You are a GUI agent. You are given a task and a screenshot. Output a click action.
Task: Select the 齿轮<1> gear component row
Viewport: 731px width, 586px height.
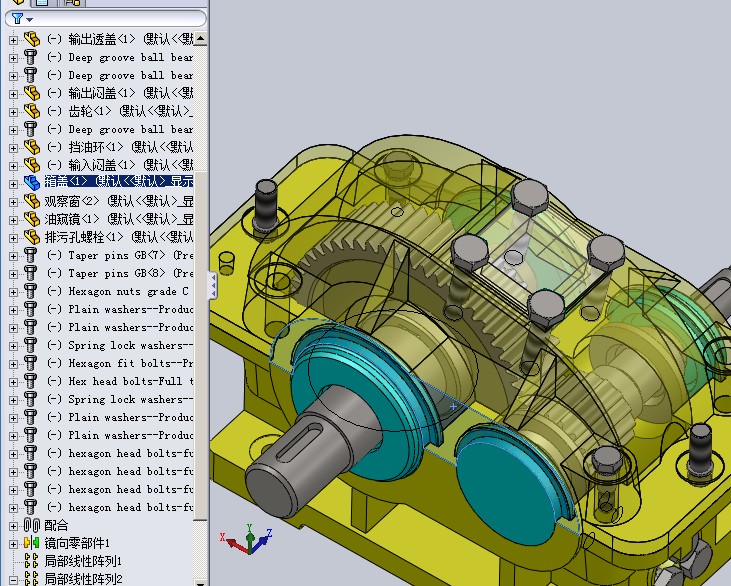pos(120,111)
